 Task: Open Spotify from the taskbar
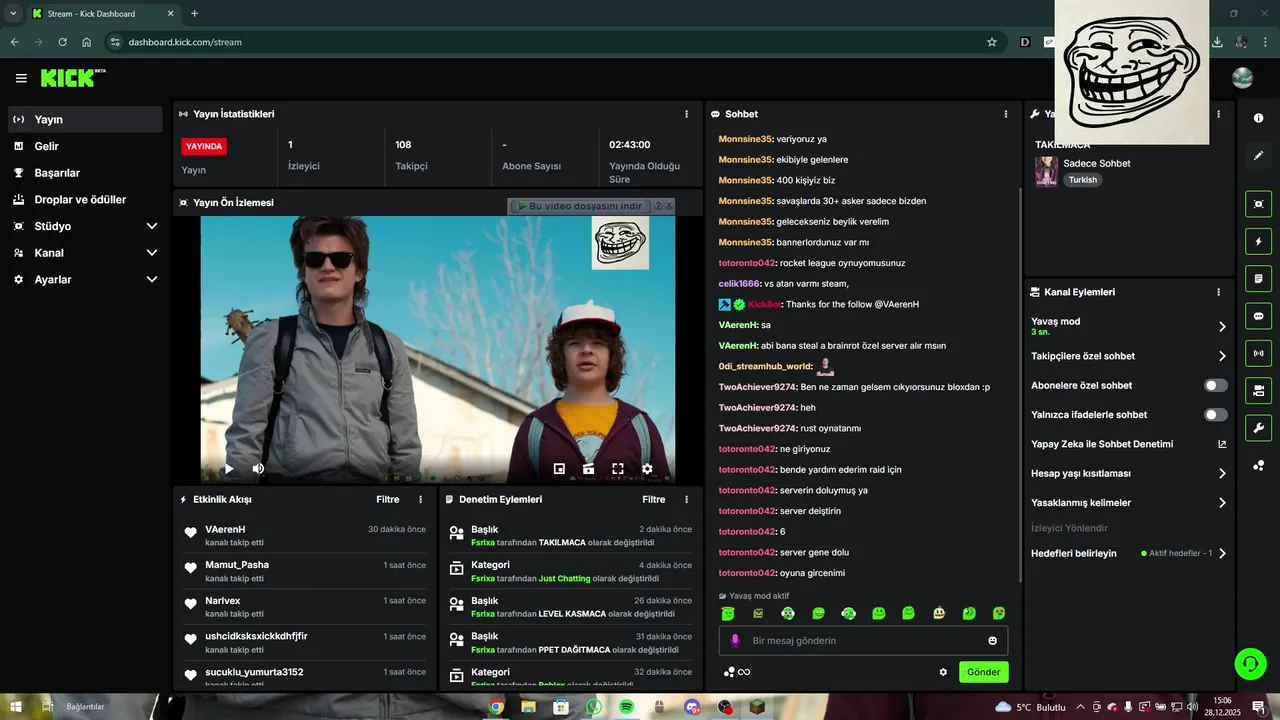coord(626,707)
